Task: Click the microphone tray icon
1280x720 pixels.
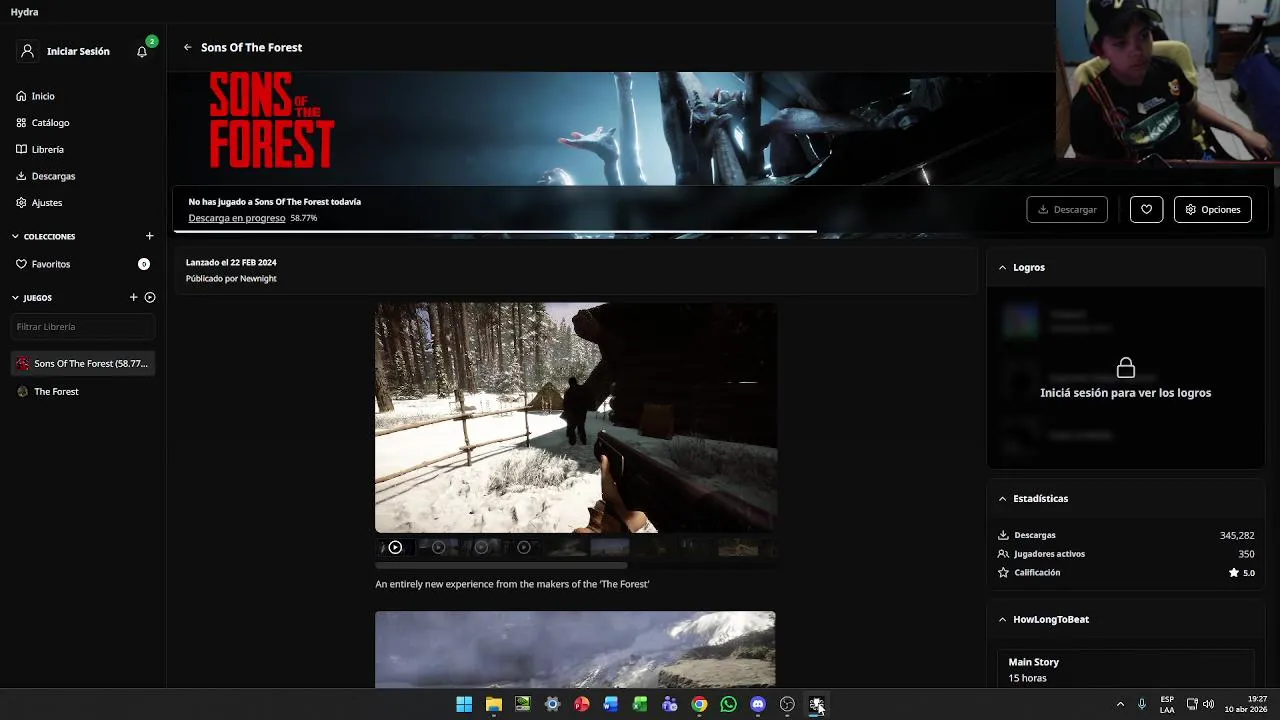Action: coord(1142,704)
